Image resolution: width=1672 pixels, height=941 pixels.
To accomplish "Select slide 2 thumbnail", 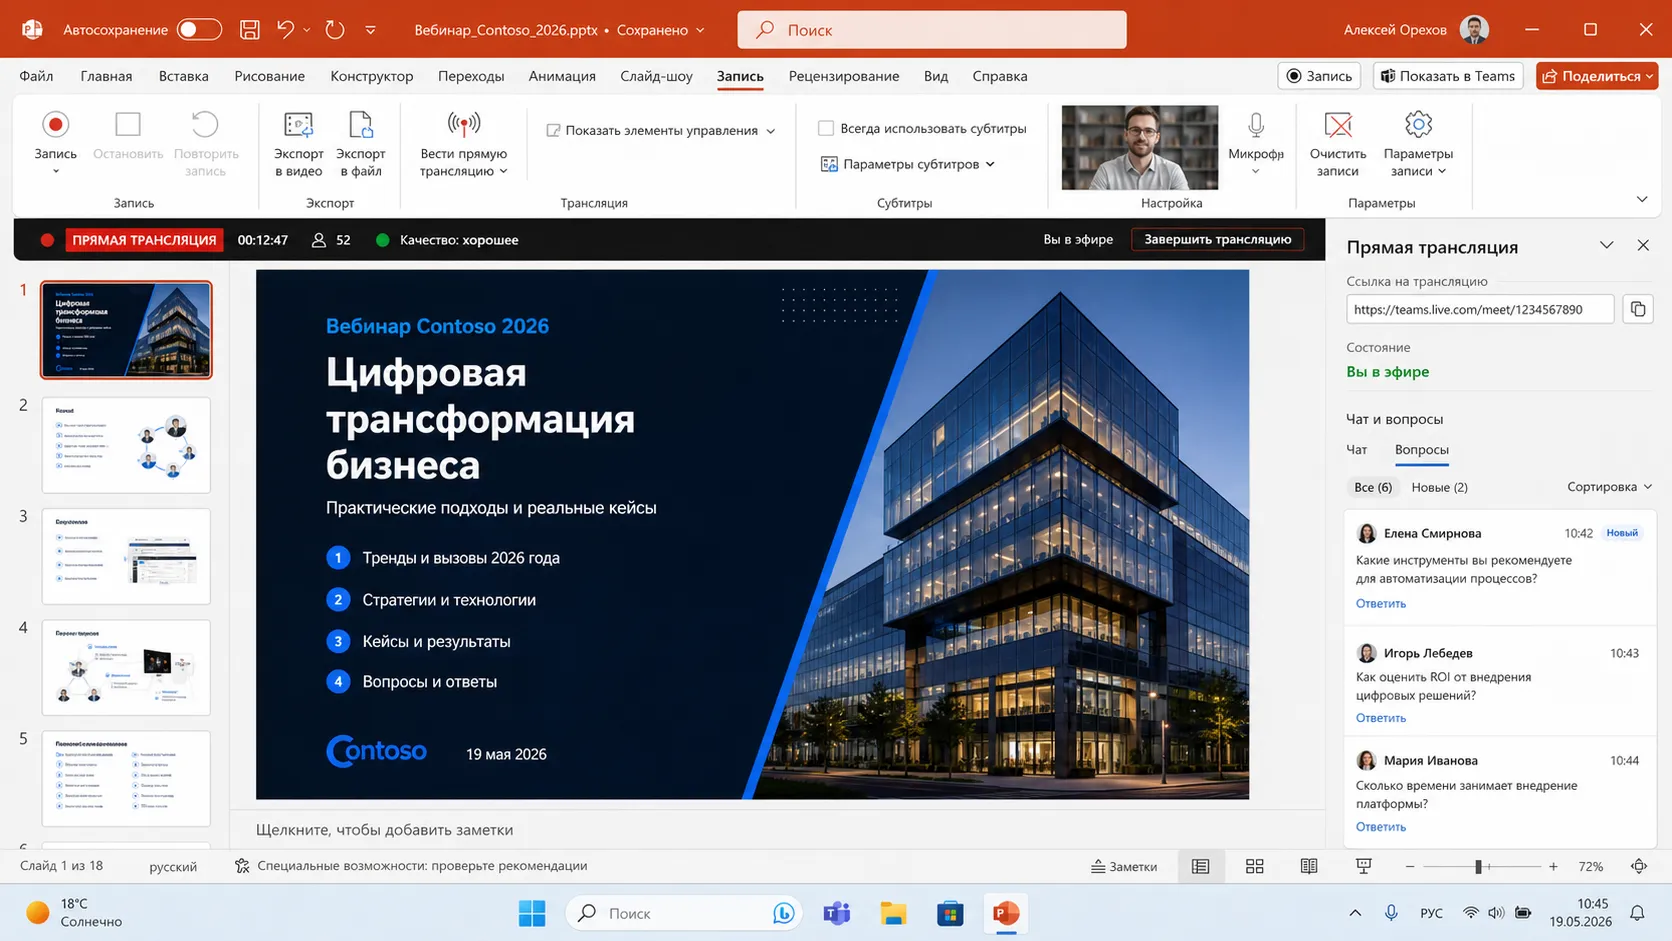I will [x=126, y=445].
